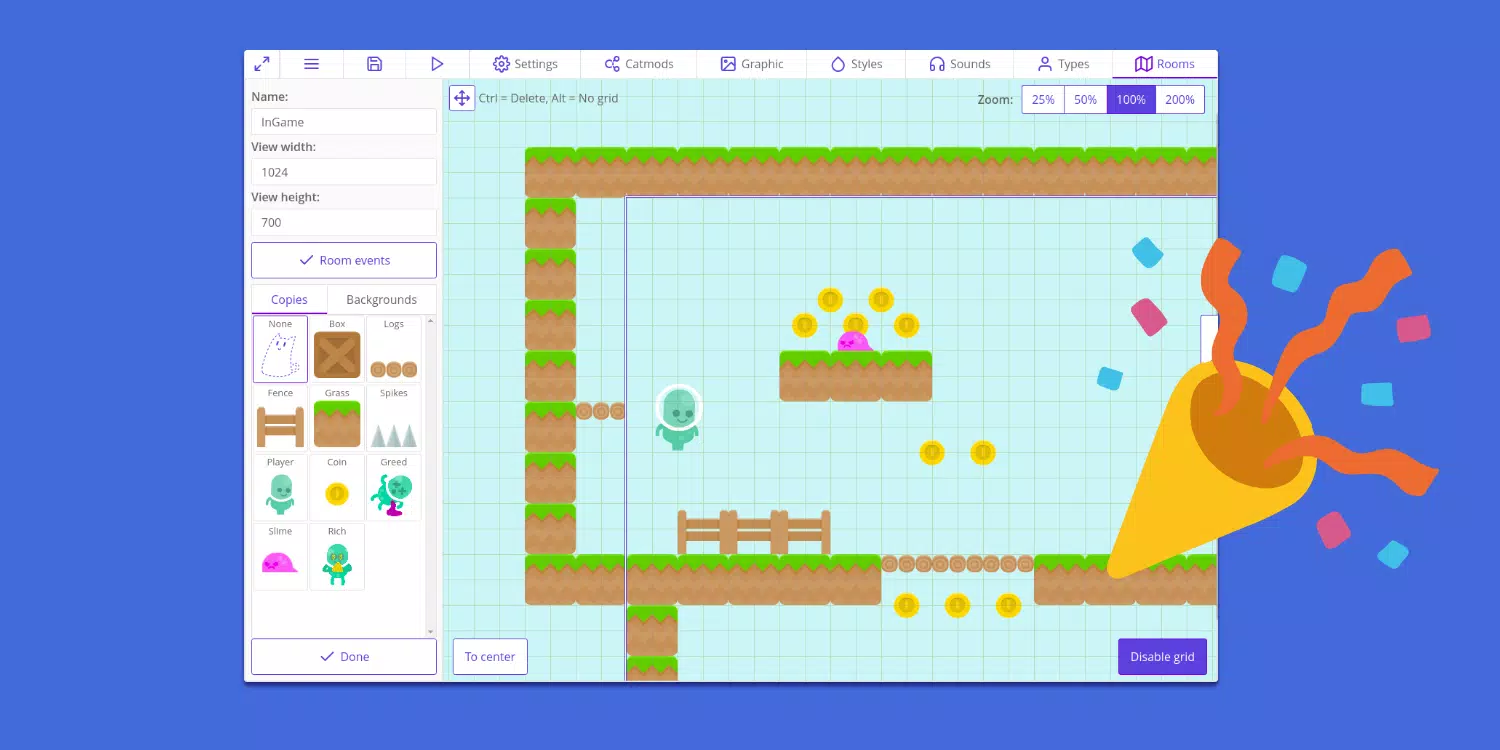The width and height of the screenshot is (1500, 750).
Task: Disable the grid in the room editor
Action: tap(1162, 657)
